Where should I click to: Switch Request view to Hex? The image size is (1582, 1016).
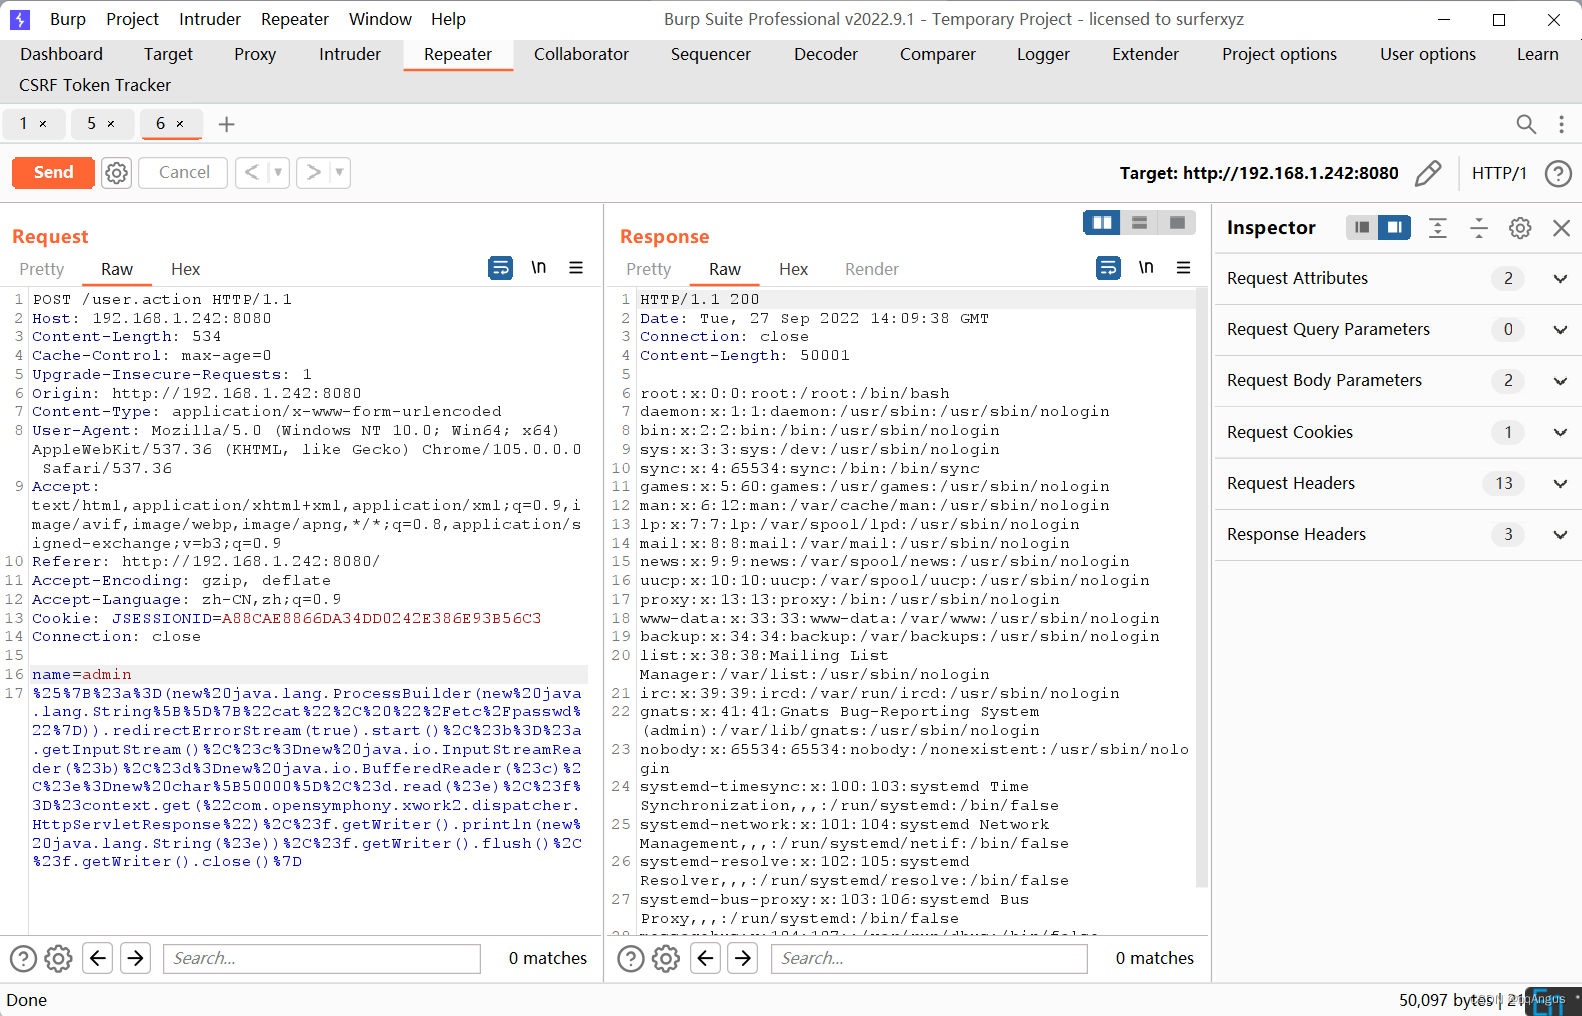click(185, 269)
